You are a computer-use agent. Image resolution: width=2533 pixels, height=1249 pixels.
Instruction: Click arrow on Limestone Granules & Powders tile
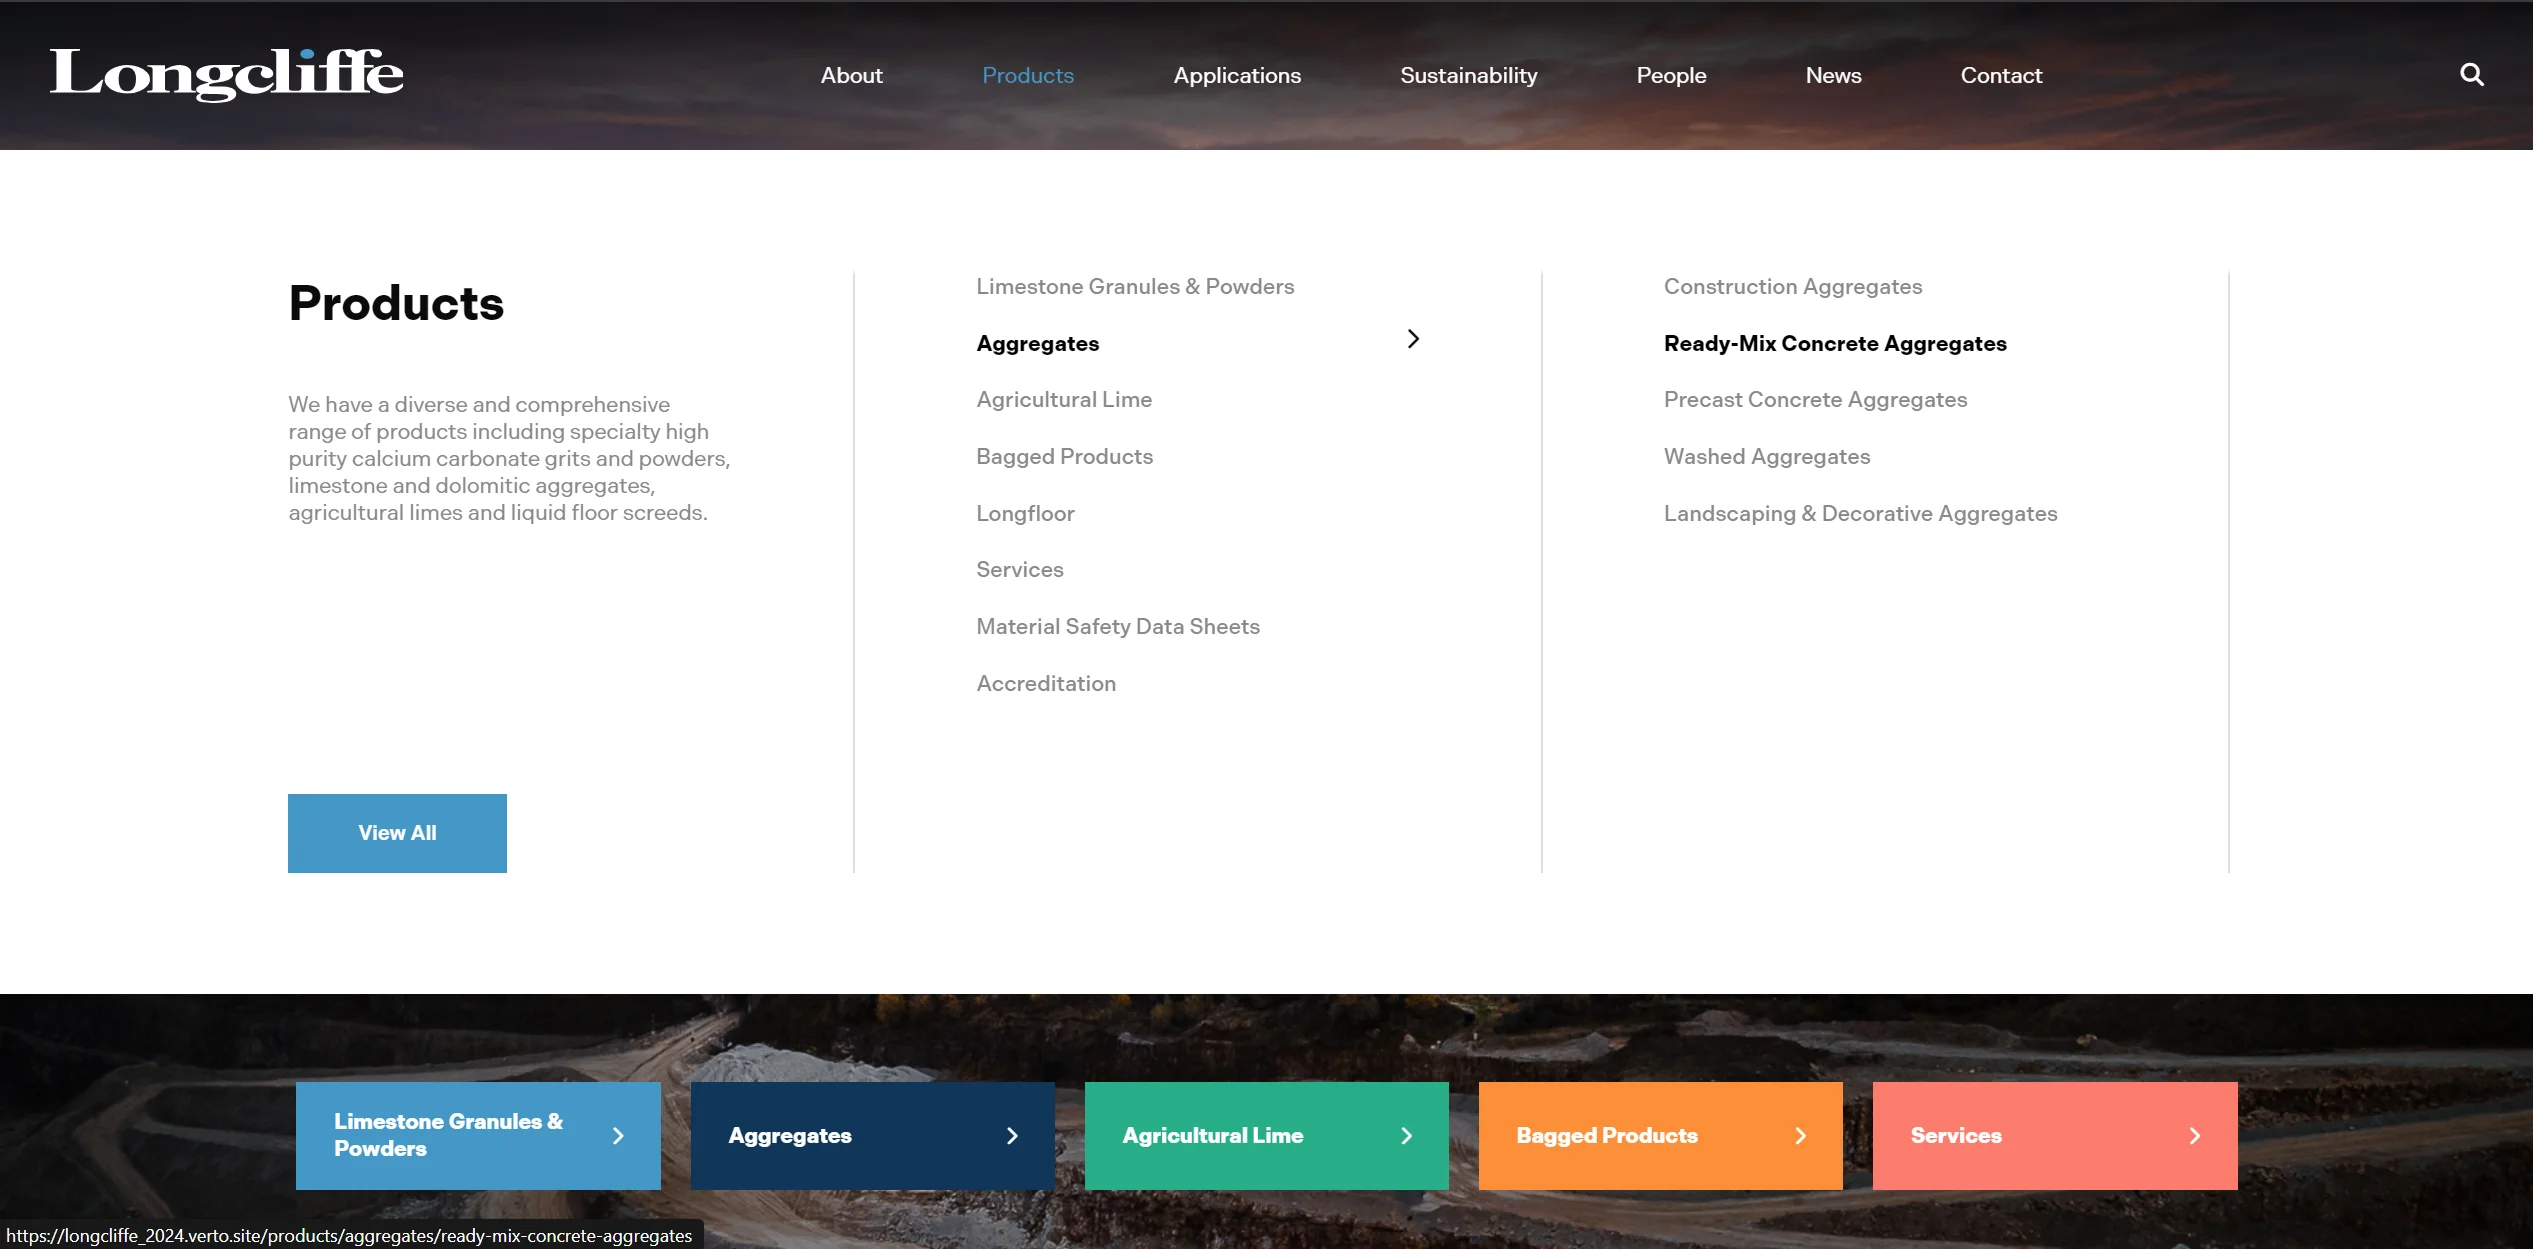click(x=618, y=1136)
